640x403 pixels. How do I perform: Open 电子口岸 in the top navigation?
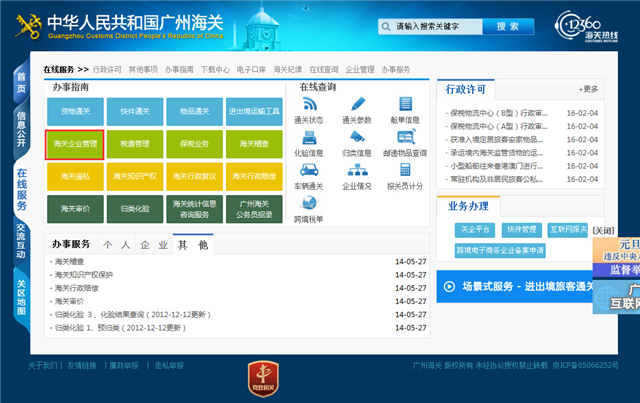click(251, 69)
